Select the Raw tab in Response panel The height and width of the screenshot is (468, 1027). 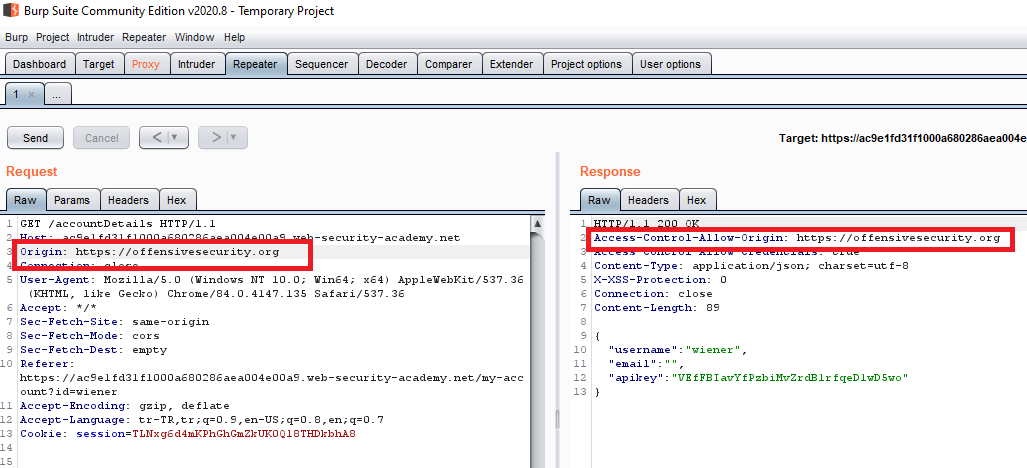pyautogui.click(x=599, y=200)
